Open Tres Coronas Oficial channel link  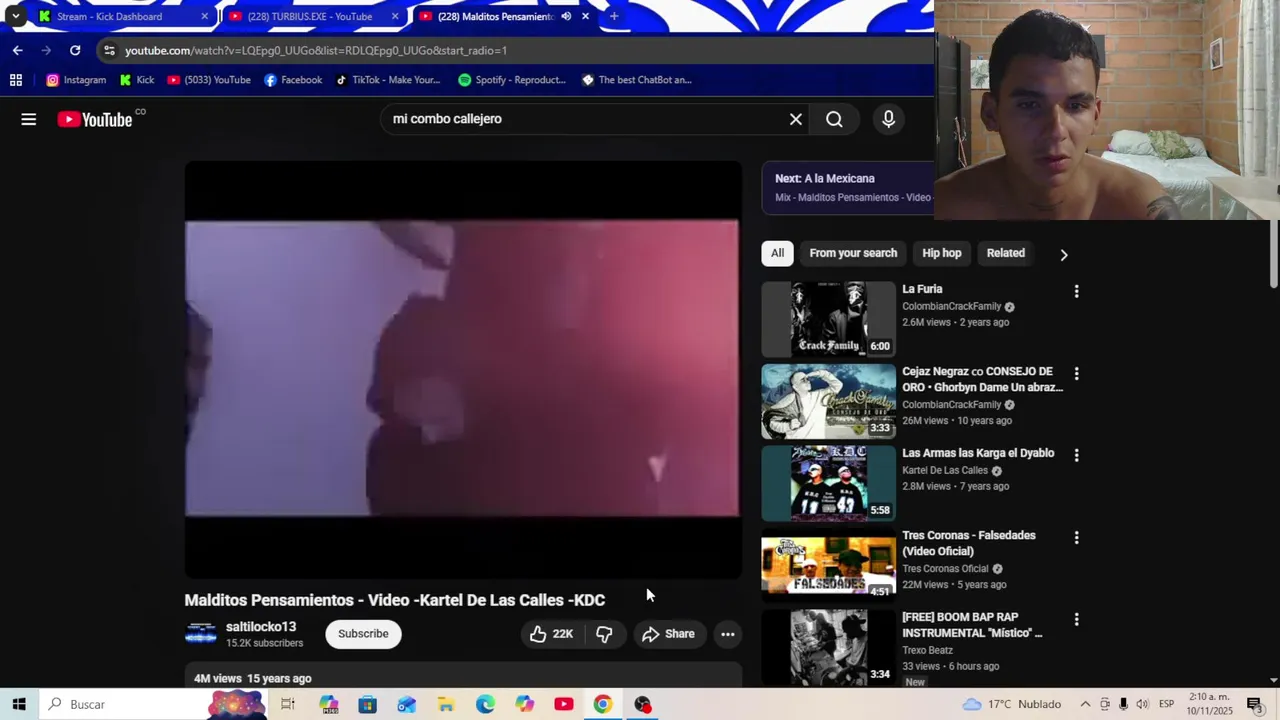pyautogui.click(x=945, y=568)
